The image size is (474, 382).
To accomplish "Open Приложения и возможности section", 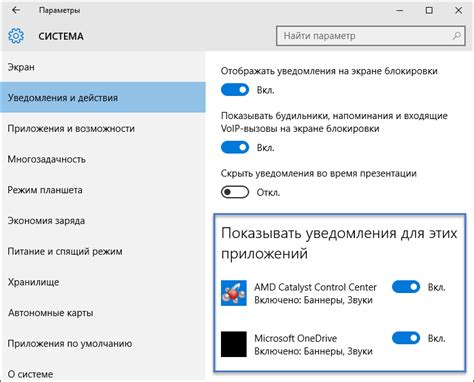I will click(103, 129).
